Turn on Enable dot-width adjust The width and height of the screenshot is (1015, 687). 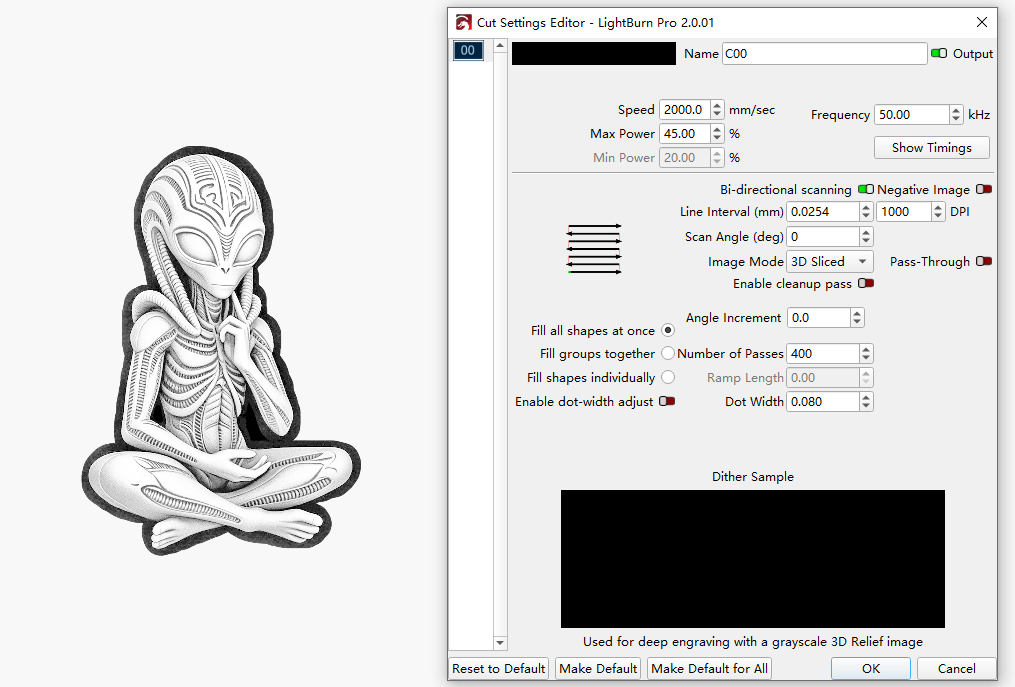667,401
